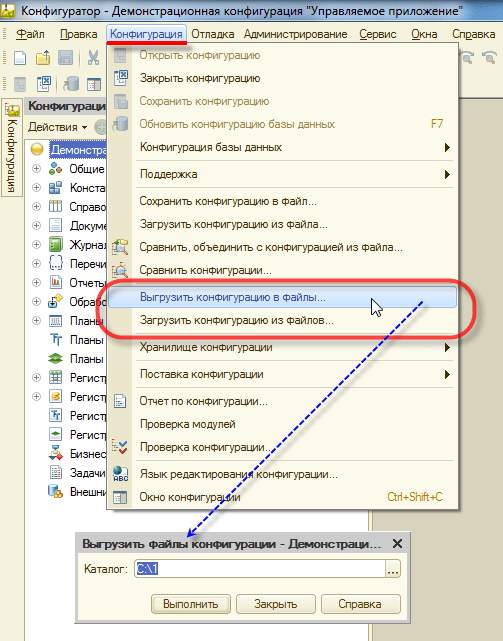
Task: Click the Open file toolbar icon
Action: point(43,58)
